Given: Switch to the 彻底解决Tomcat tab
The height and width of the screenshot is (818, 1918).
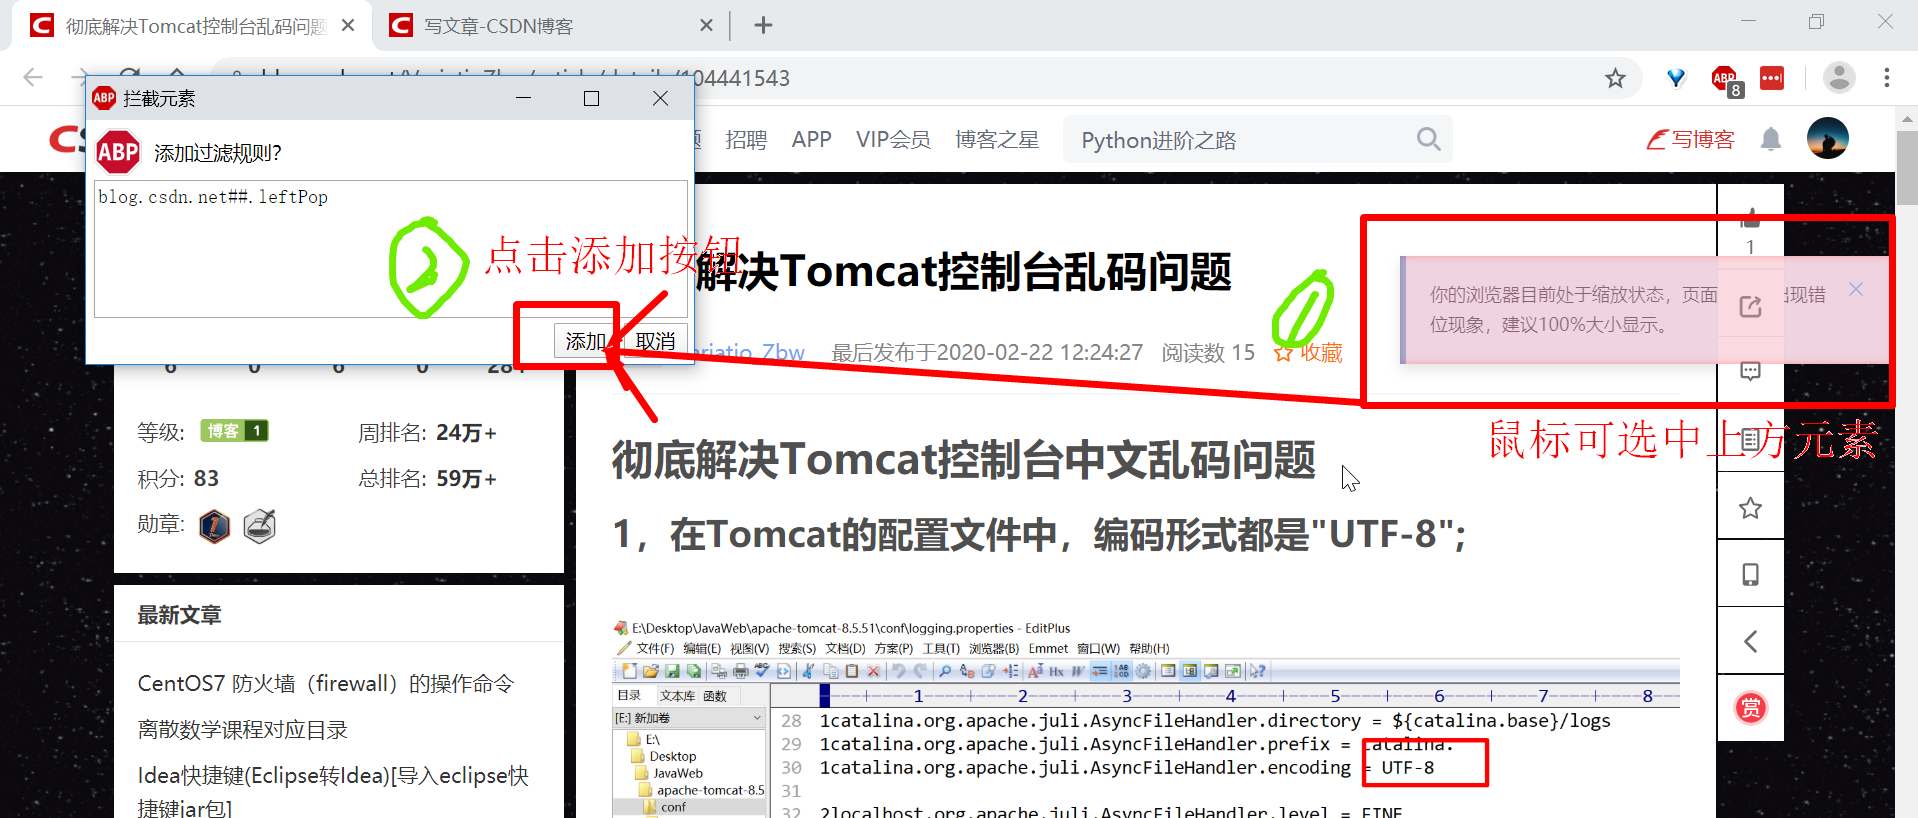Looking at the screenshot, I should pos(192,26).
